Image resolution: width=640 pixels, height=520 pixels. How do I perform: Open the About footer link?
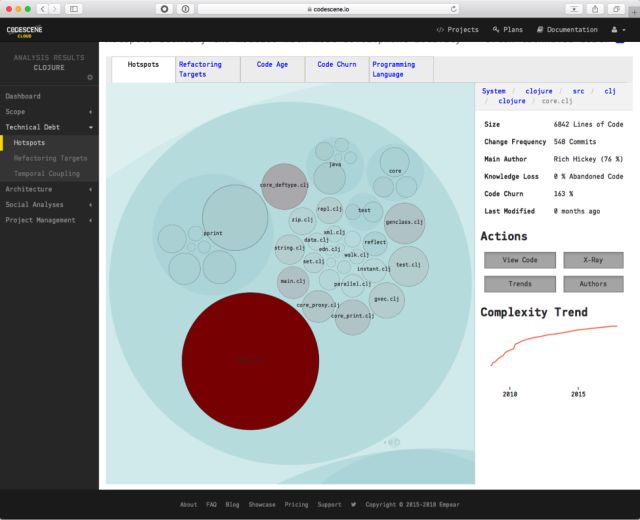(x=188, y=504)
